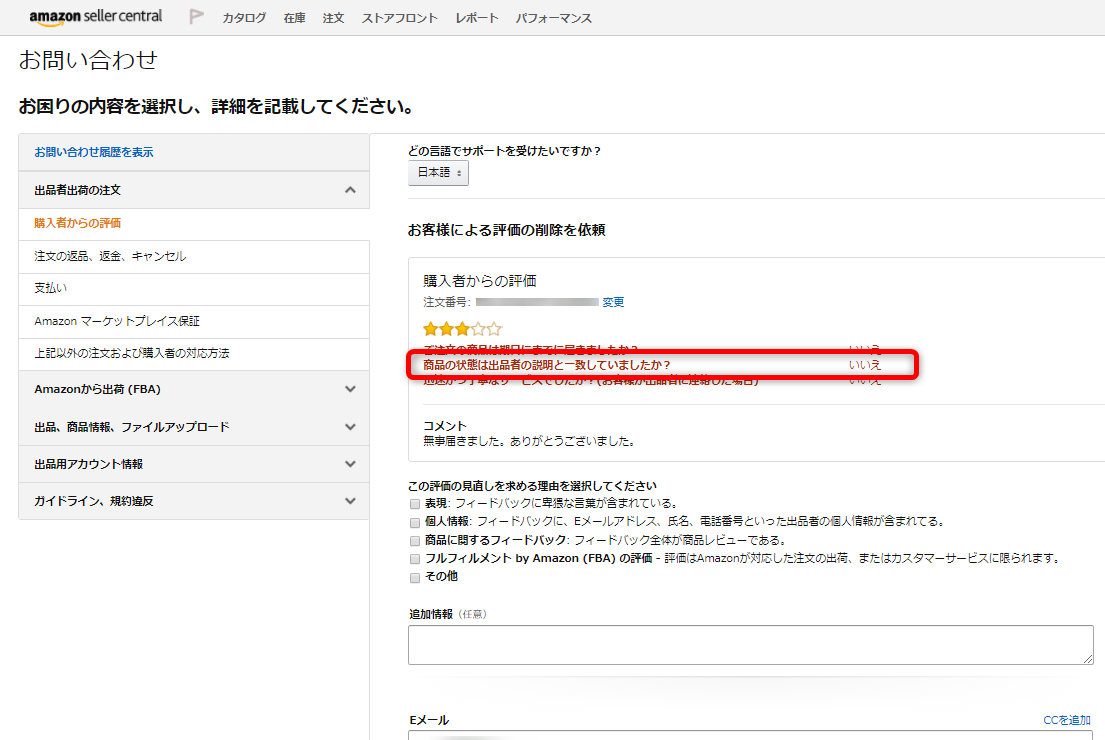This screenshot has width=1105, height=740.
Task: Open the 日本語 language dropdown
Action: pos(438,173)
